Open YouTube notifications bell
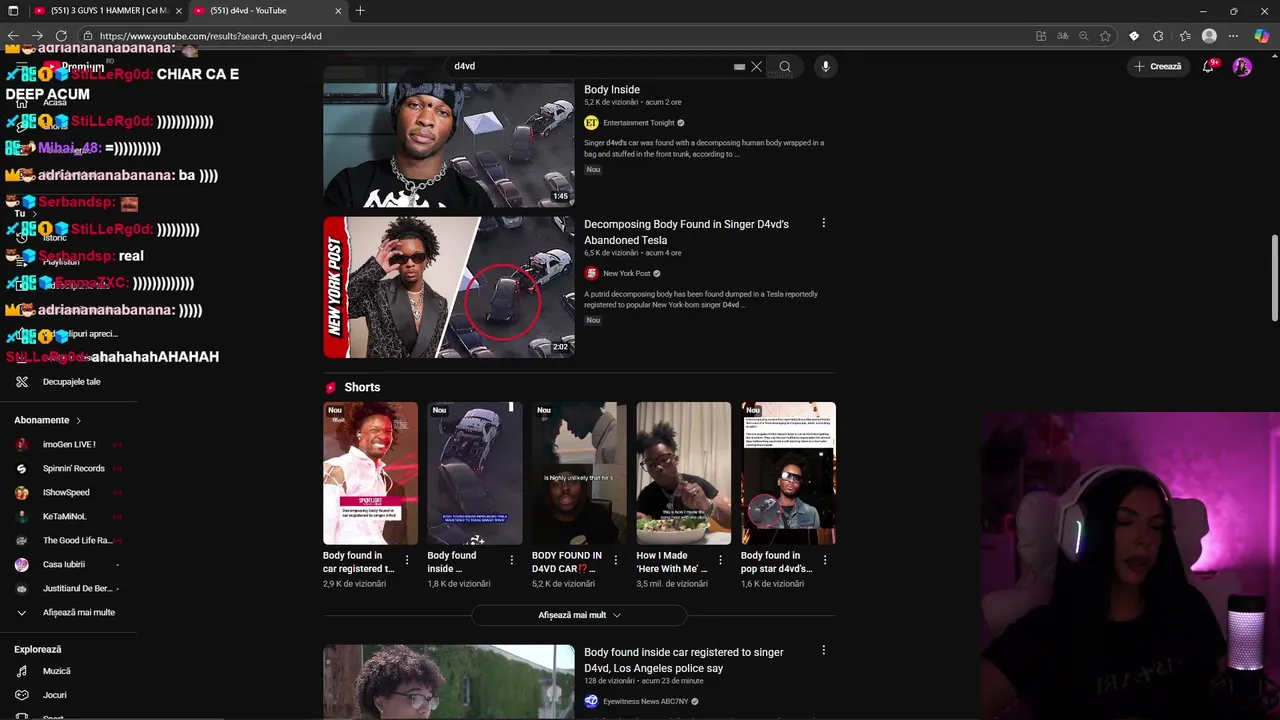The height and width of the screenshot is (720, 1280). 1208,67
